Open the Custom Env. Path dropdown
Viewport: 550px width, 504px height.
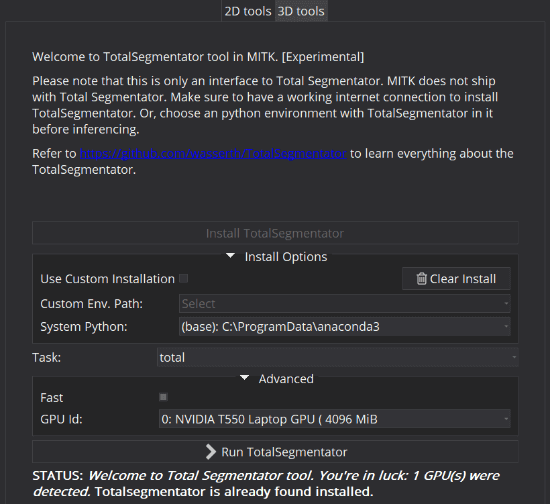(x=344, y=304)
